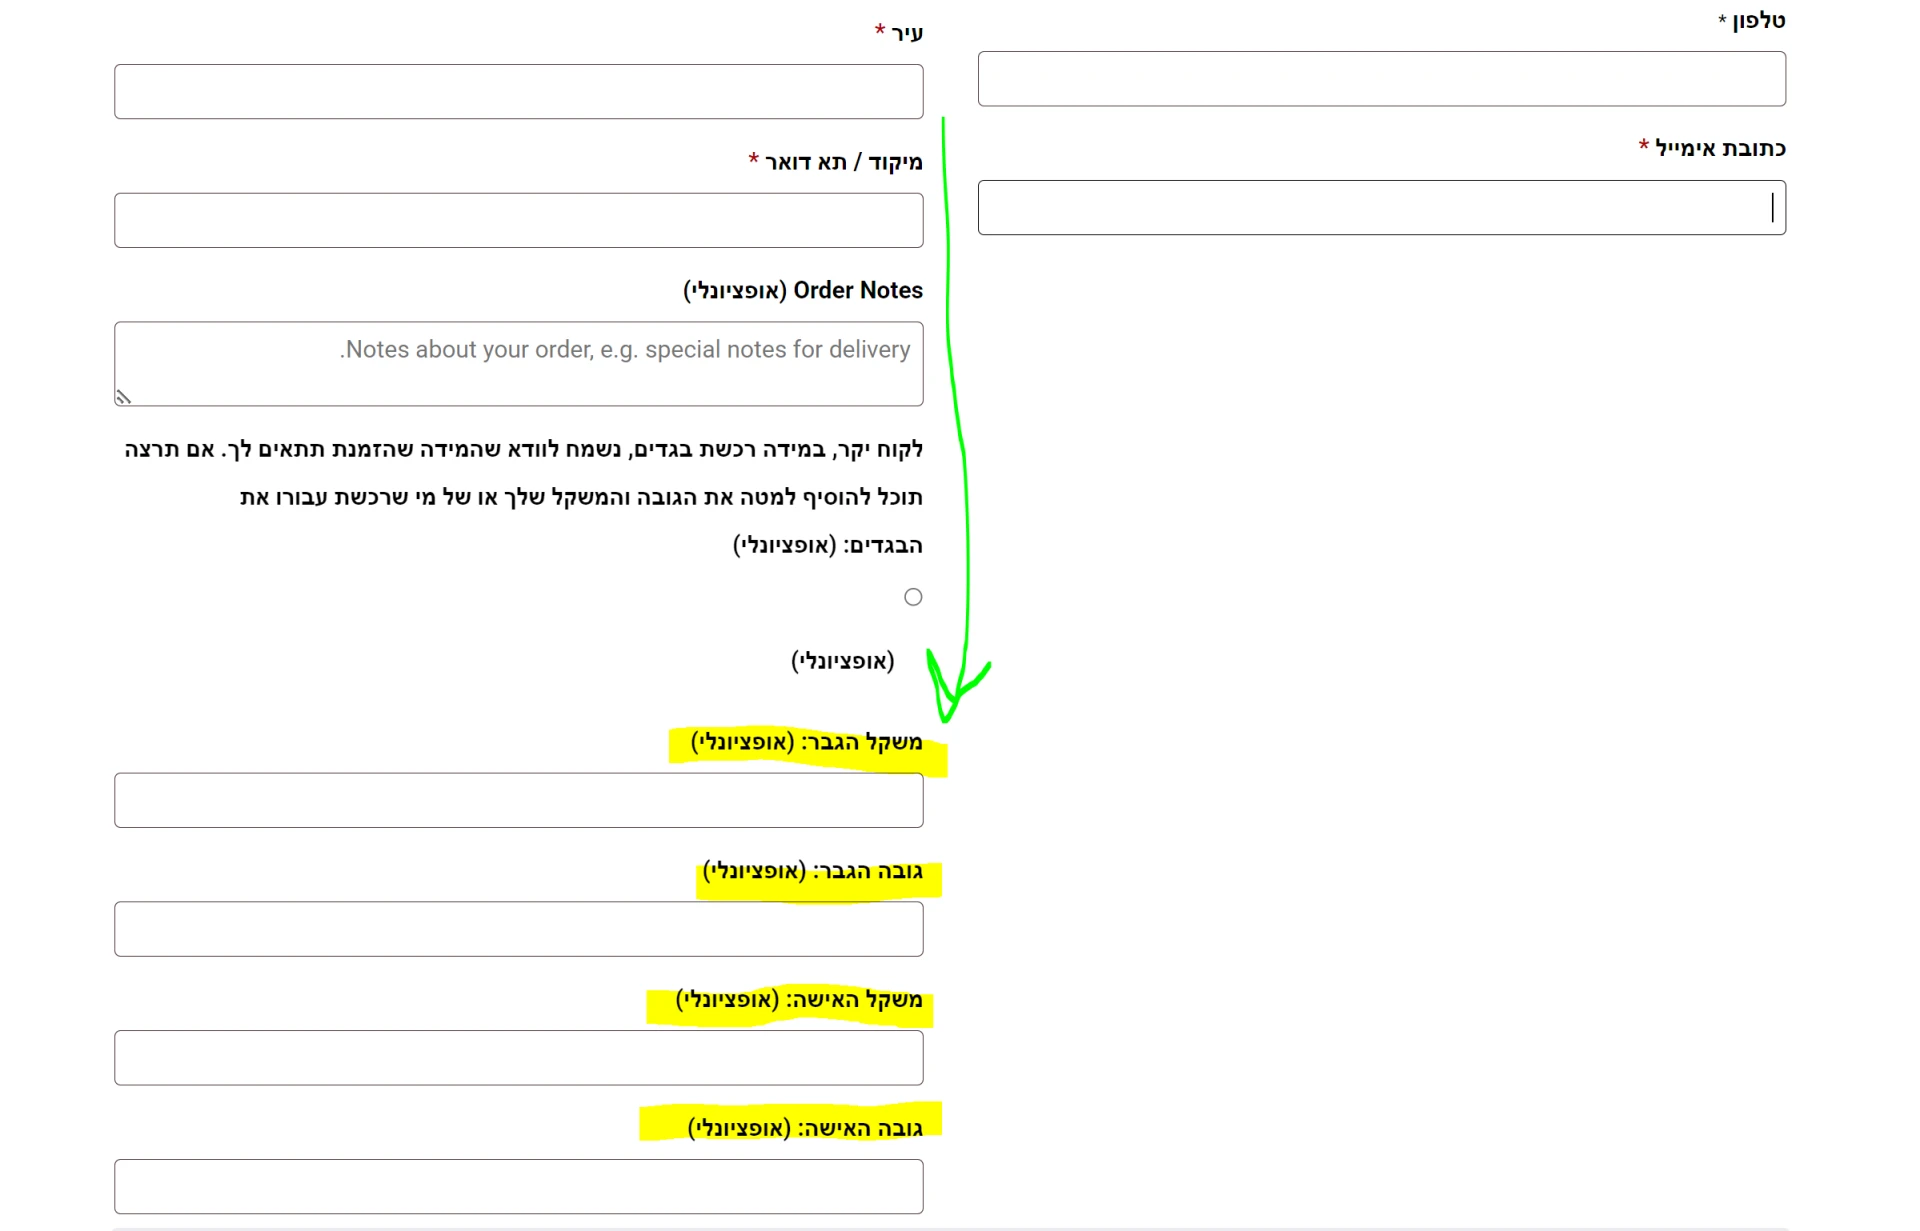Viewport: 1920px width, 1231px height.
Task: Click the woman's weight (משקל האישה) input
Action: tap(518, 1058)
